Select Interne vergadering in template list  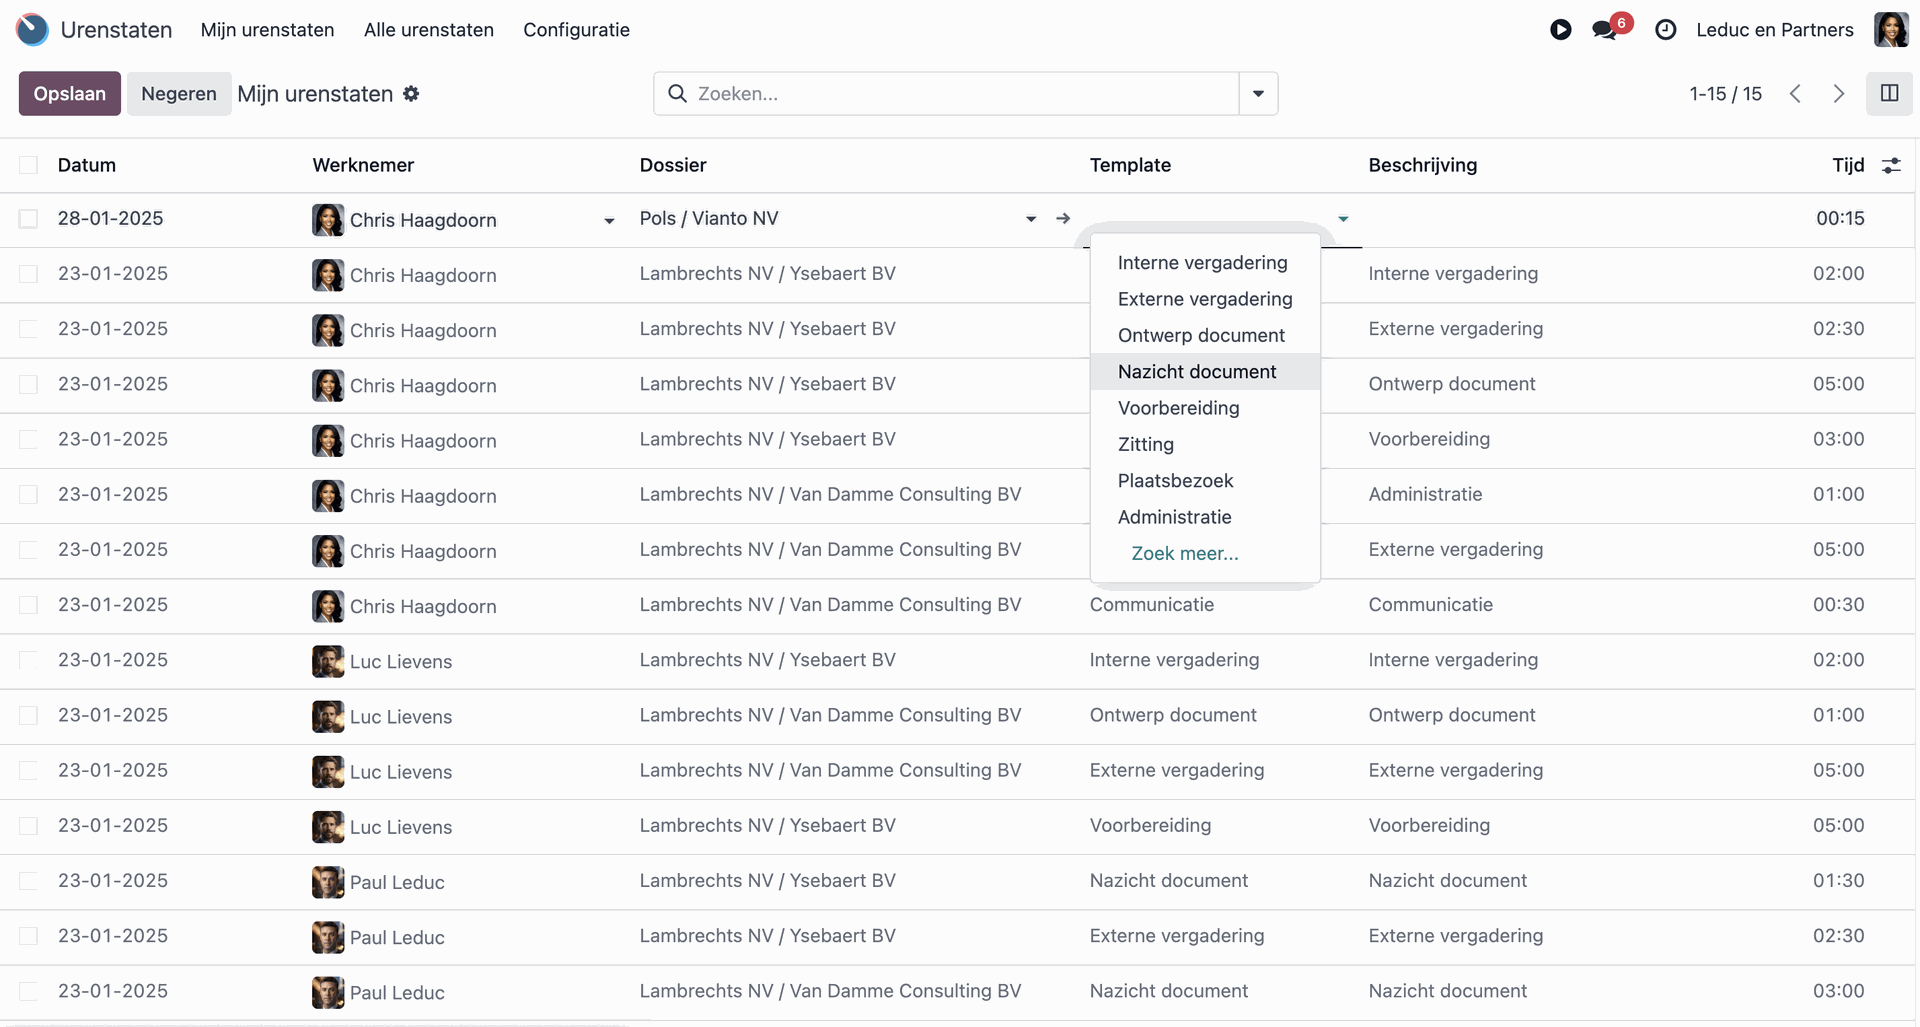pyautogui.click(x=1205, y=263)
